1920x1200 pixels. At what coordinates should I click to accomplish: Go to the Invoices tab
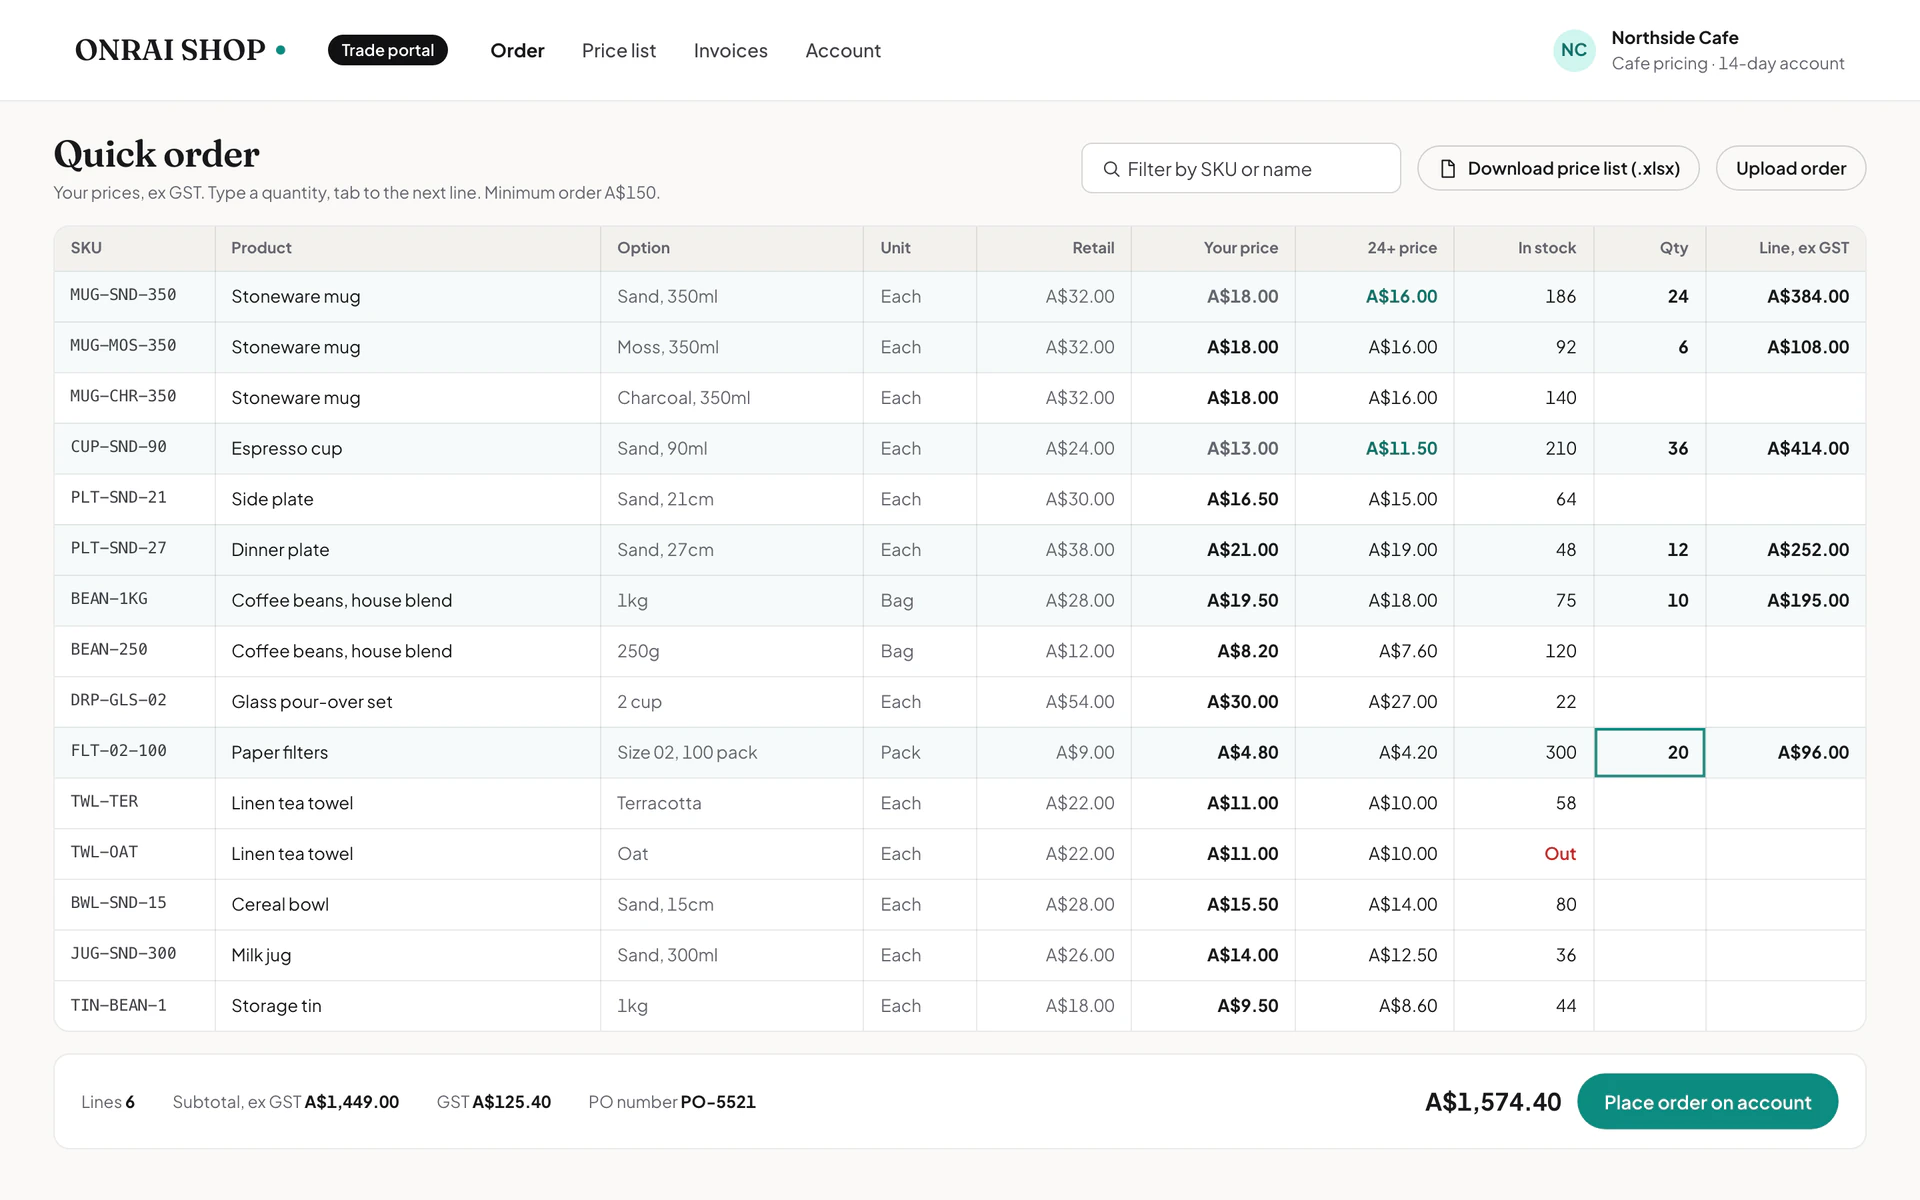point(731,50)
